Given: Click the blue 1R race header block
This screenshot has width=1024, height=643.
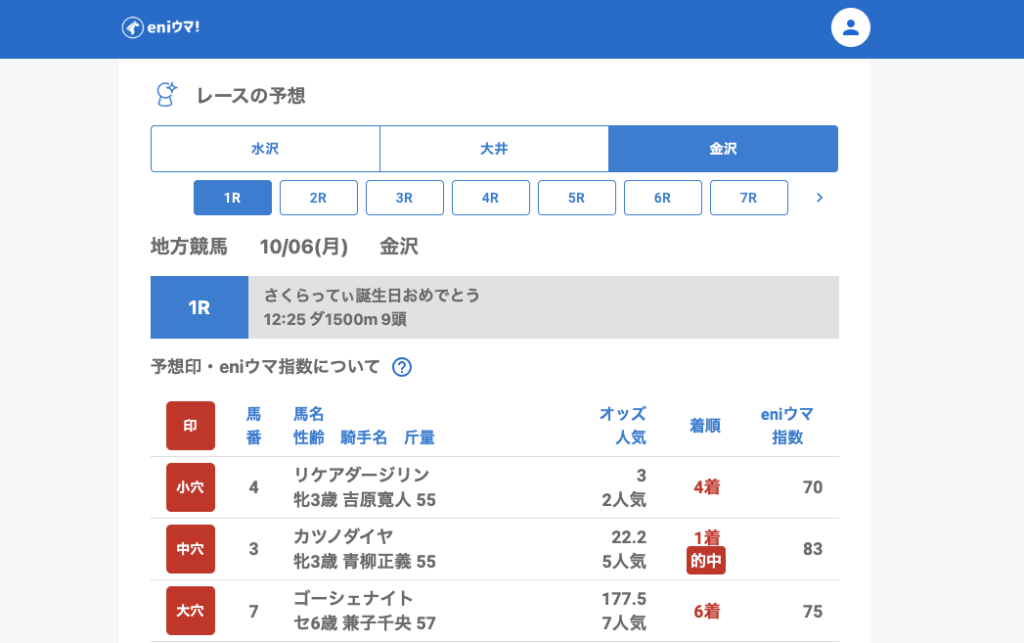Looking at the screenshot, I should coord(199,308).
